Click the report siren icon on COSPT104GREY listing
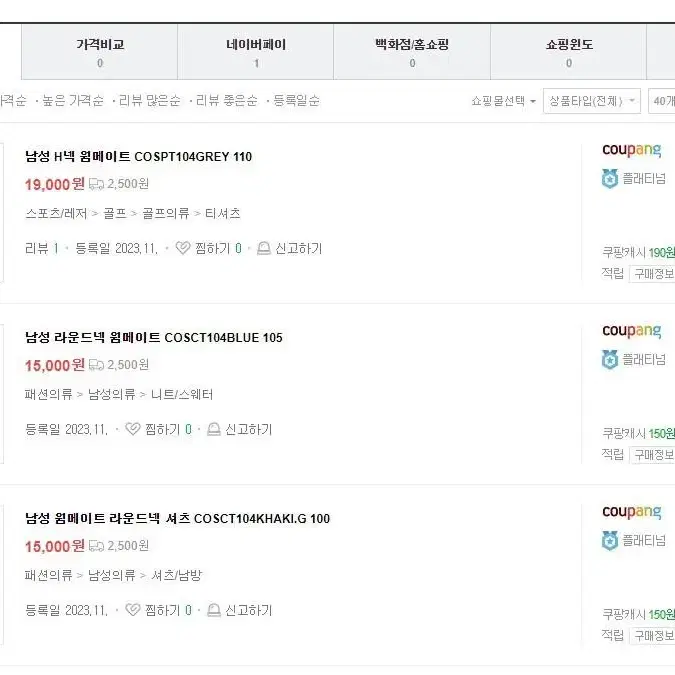 pos(263,248)
